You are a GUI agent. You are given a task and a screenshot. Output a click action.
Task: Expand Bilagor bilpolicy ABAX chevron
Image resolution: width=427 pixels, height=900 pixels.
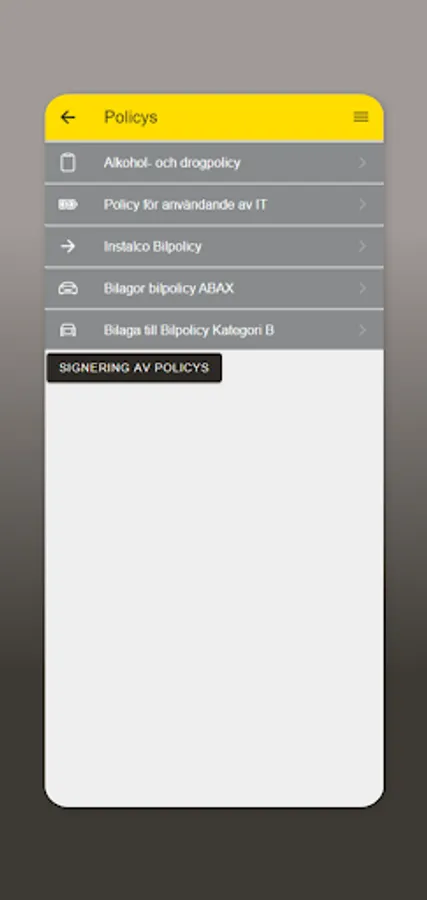[x=362, y=288]
